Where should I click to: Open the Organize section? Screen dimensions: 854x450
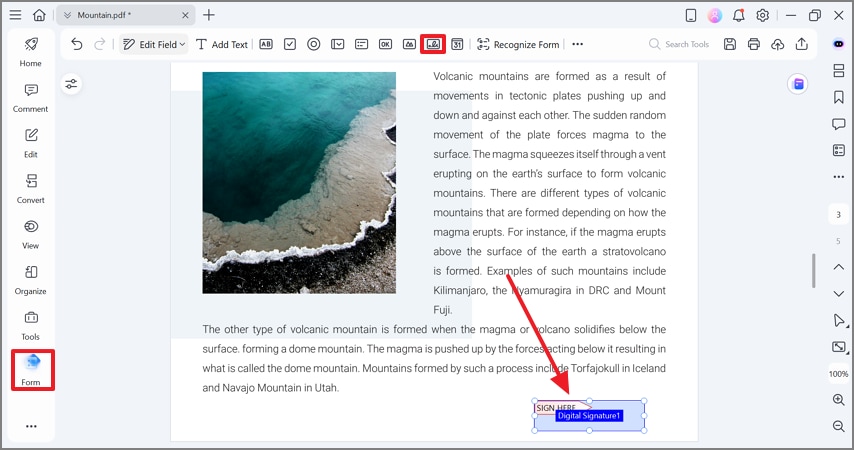click(30, 281)
